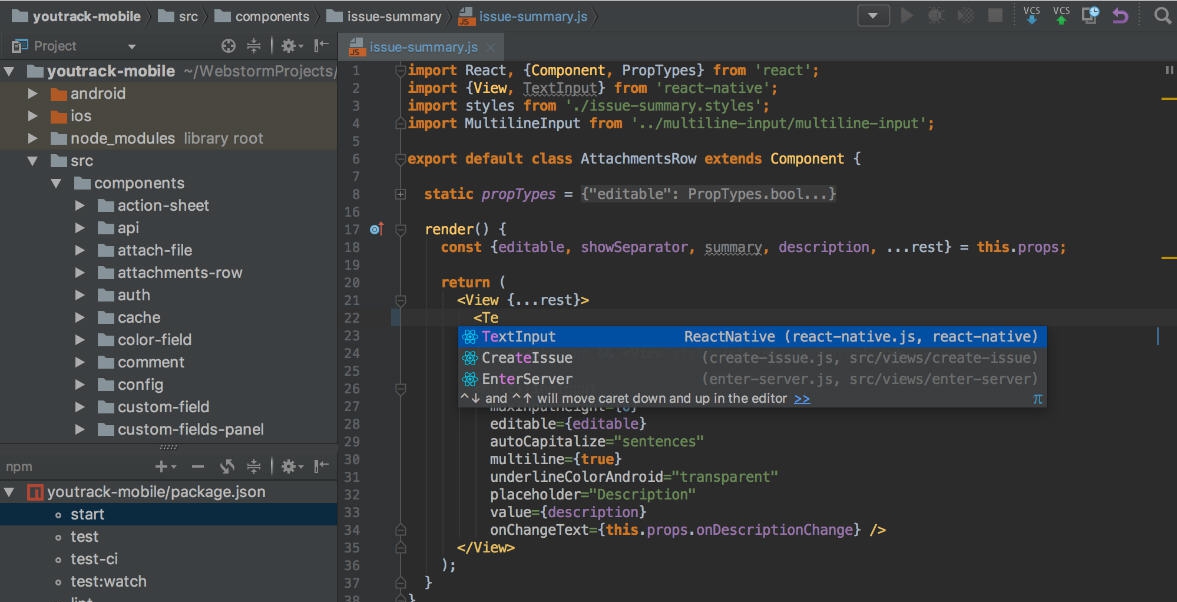This screenshot has height=602, width=1177.
Task: Expand the android folder in the project tree
Action: point(30,93)
